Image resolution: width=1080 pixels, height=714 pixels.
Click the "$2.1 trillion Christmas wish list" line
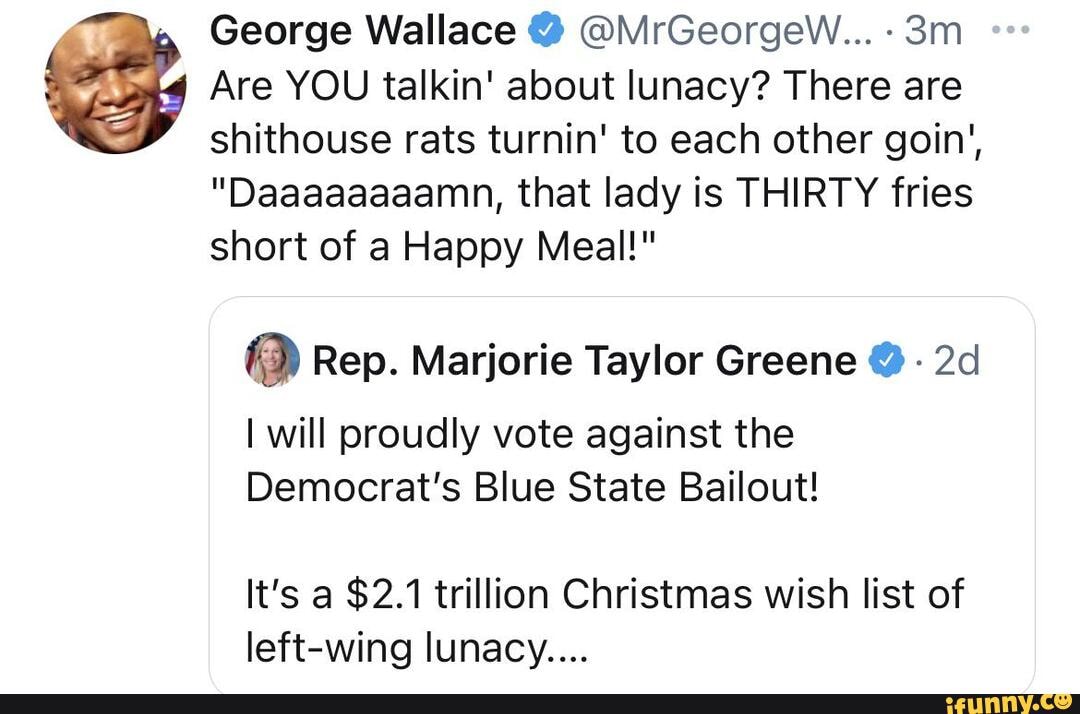click(604, 595)
